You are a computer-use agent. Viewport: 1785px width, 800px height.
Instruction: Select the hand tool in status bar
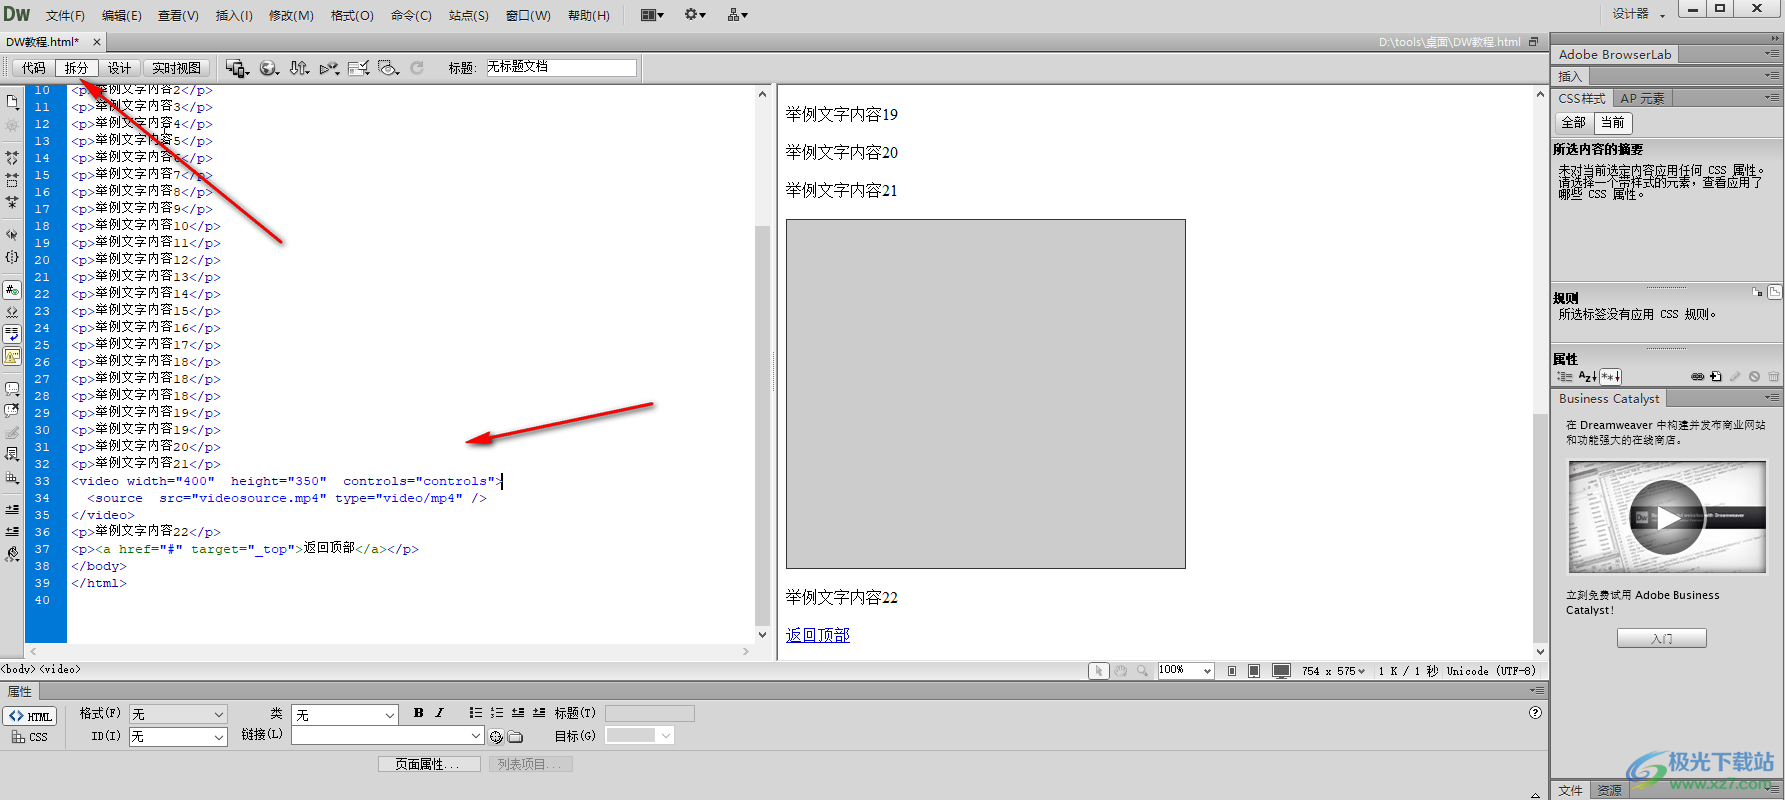click(1121, 671)
